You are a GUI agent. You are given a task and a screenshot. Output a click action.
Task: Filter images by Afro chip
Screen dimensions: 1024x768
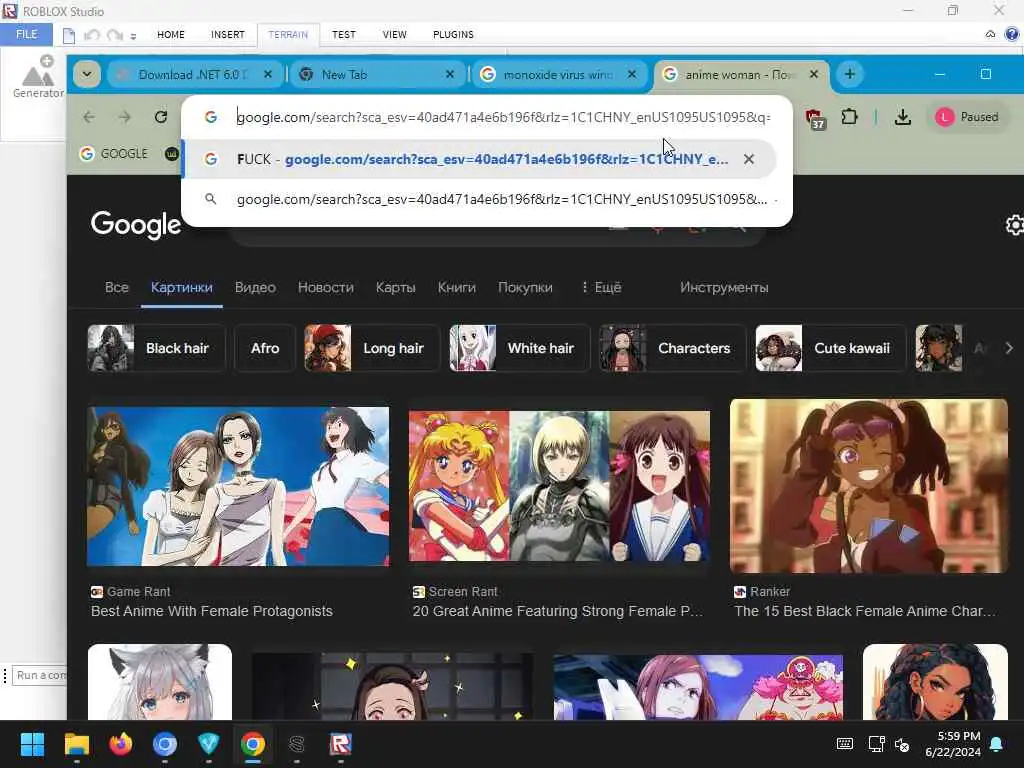264,348
